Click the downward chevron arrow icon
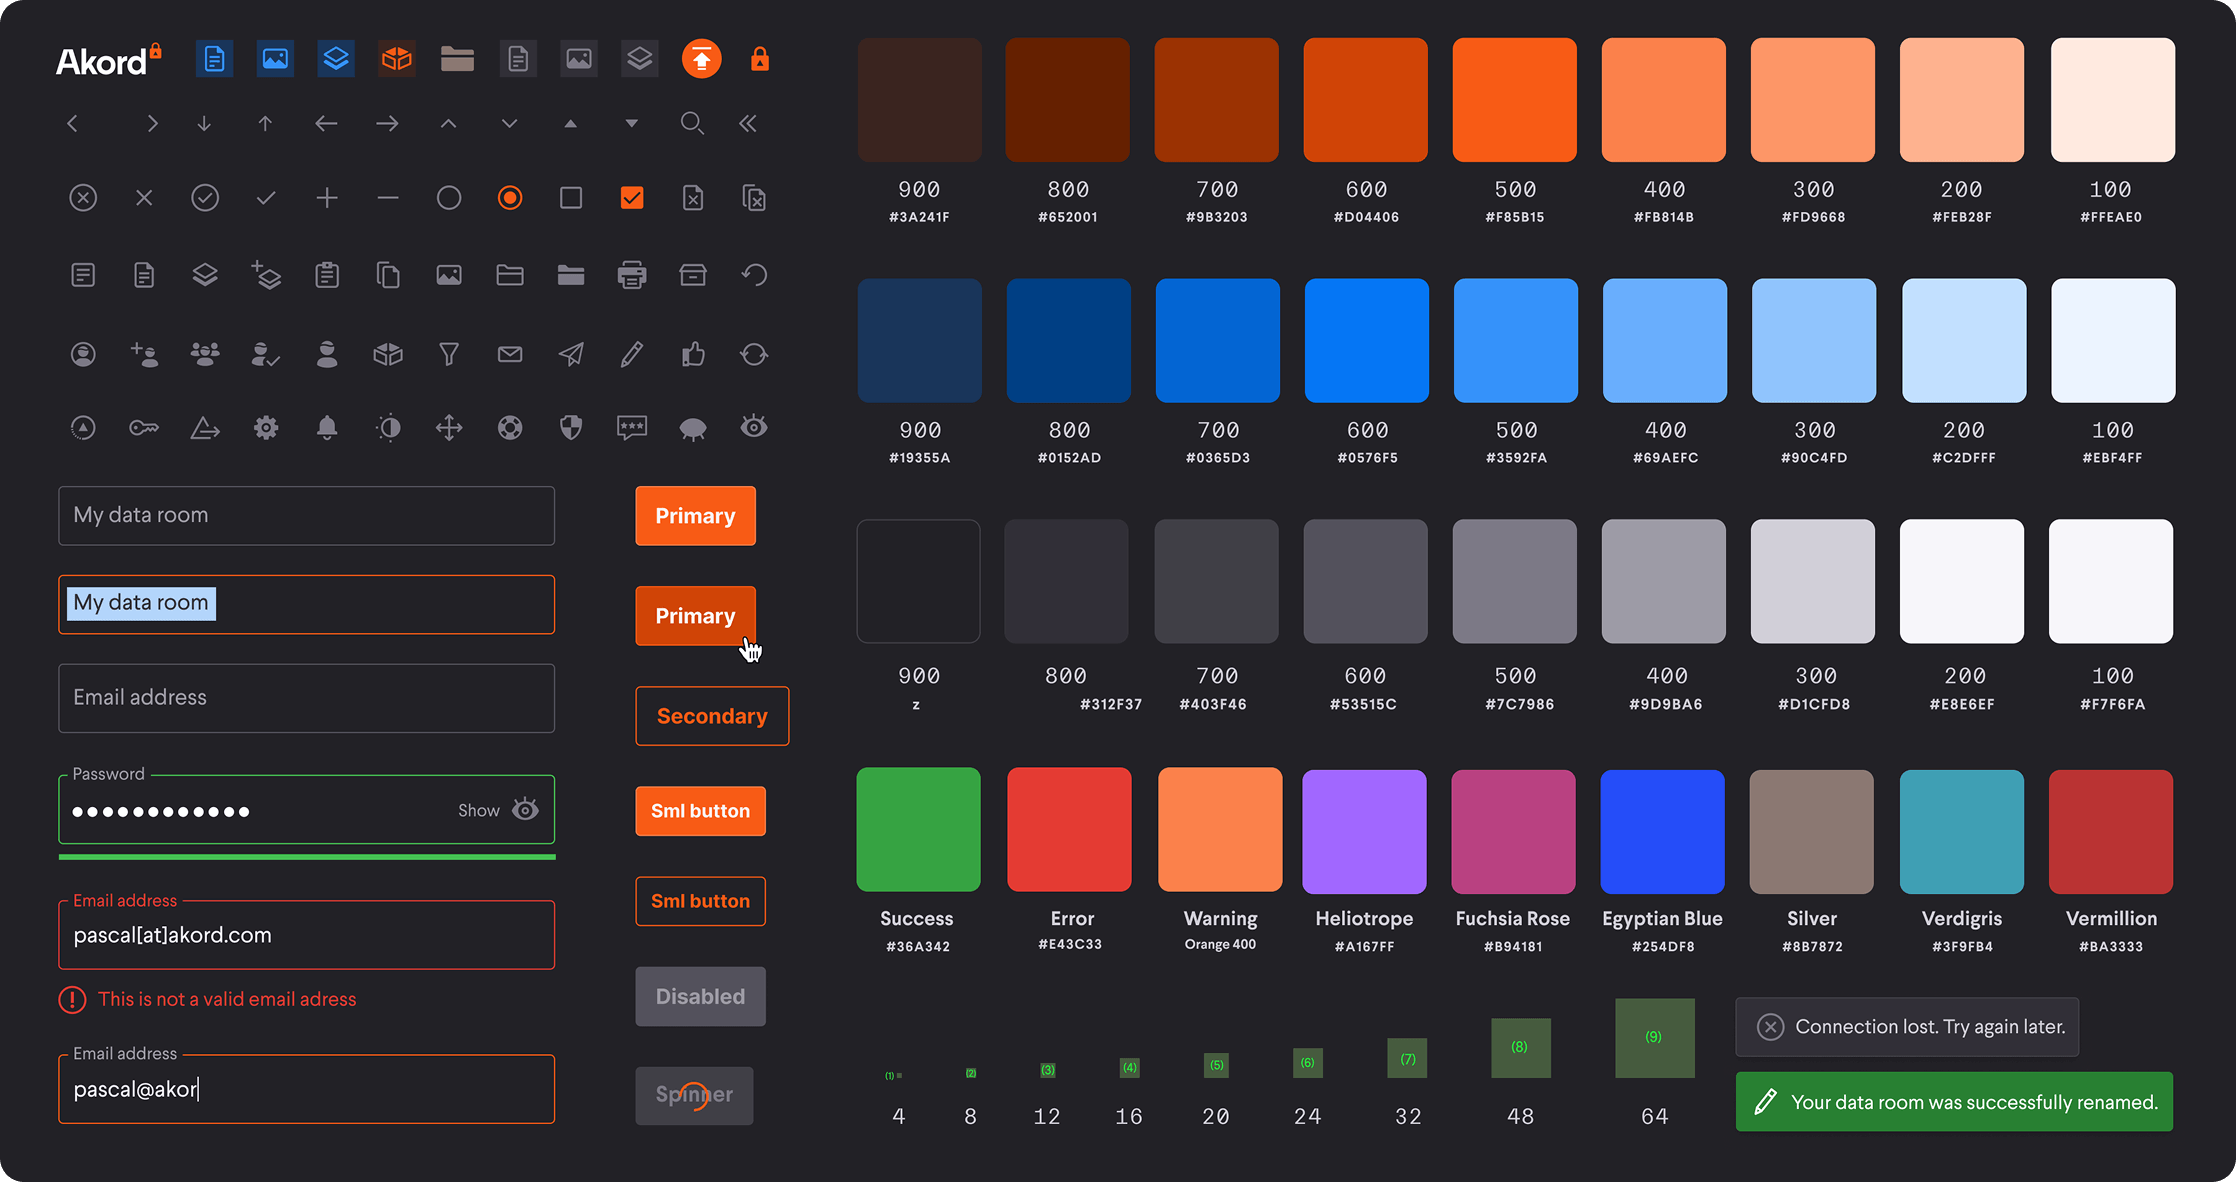This screenshot has height=1182, width=2236. point(510,123)
